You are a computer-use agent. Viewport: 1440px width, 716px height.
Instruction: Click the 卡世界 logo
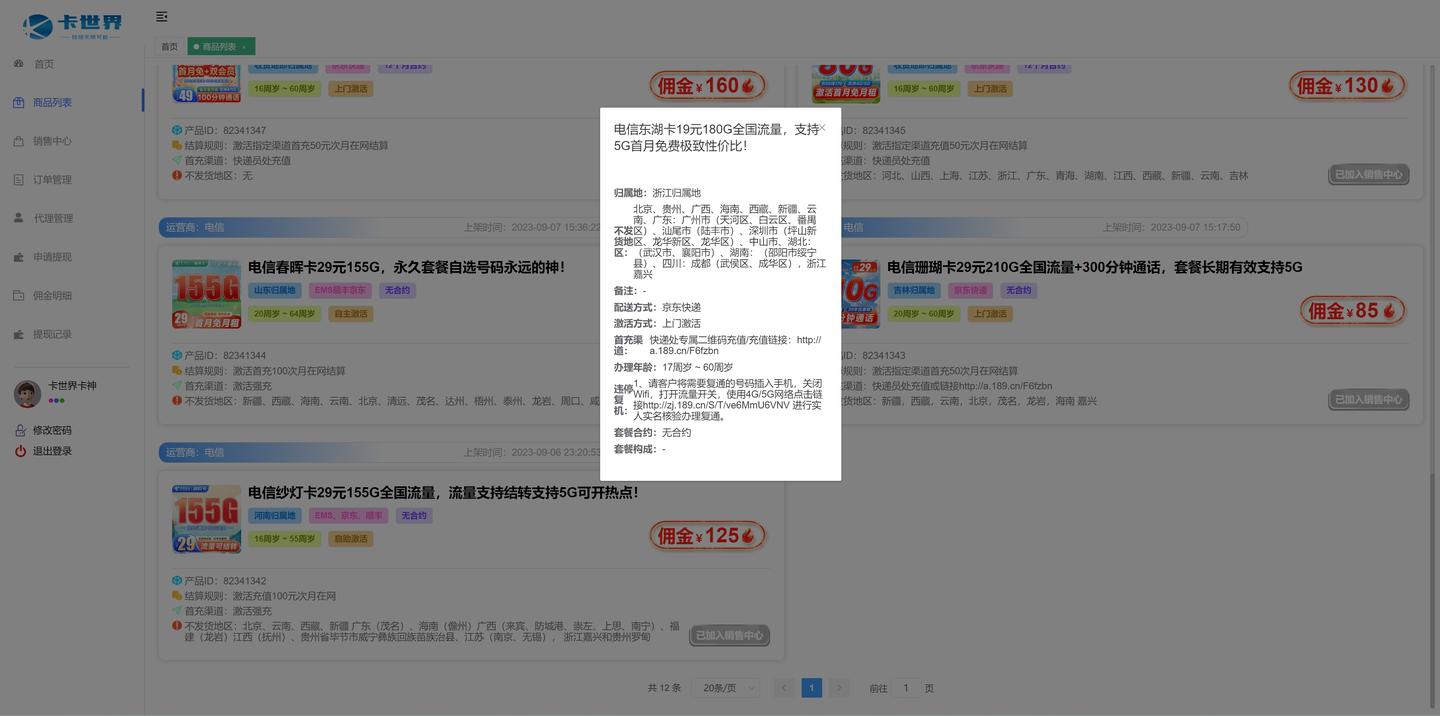[72, 26]
